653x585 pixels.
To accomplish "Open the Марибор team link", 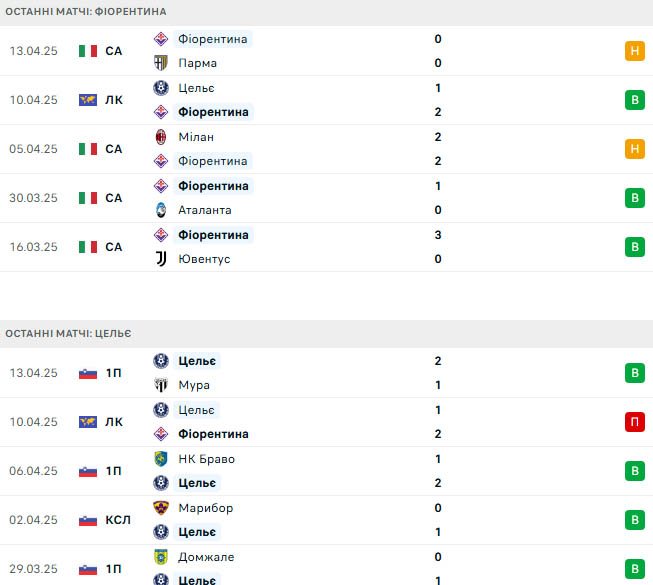I will point(206,508).
